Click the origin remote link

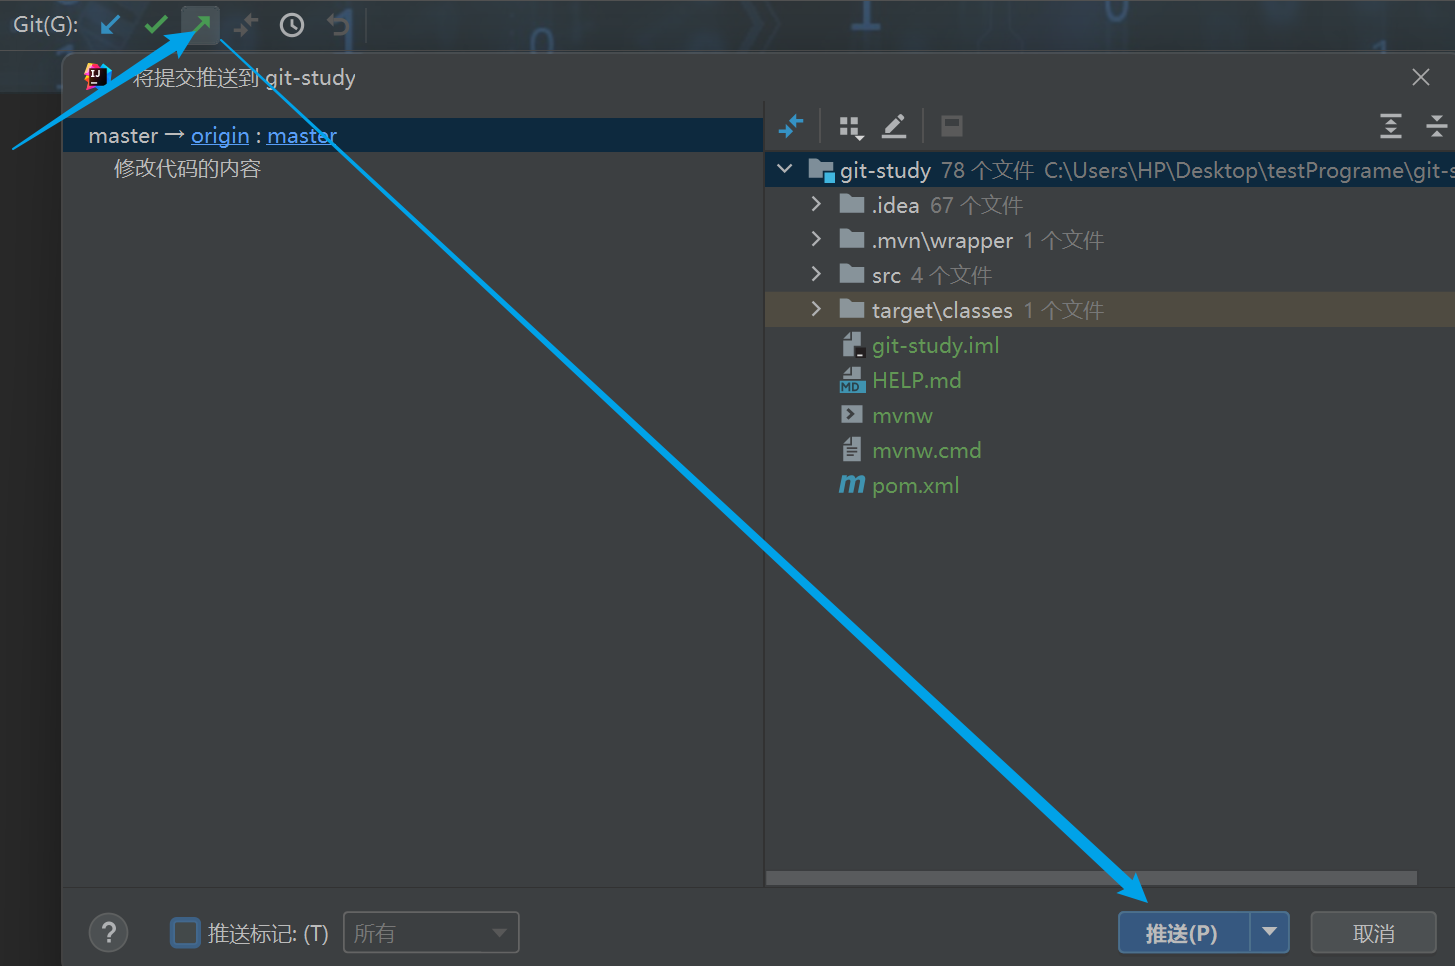pos(220,136)
